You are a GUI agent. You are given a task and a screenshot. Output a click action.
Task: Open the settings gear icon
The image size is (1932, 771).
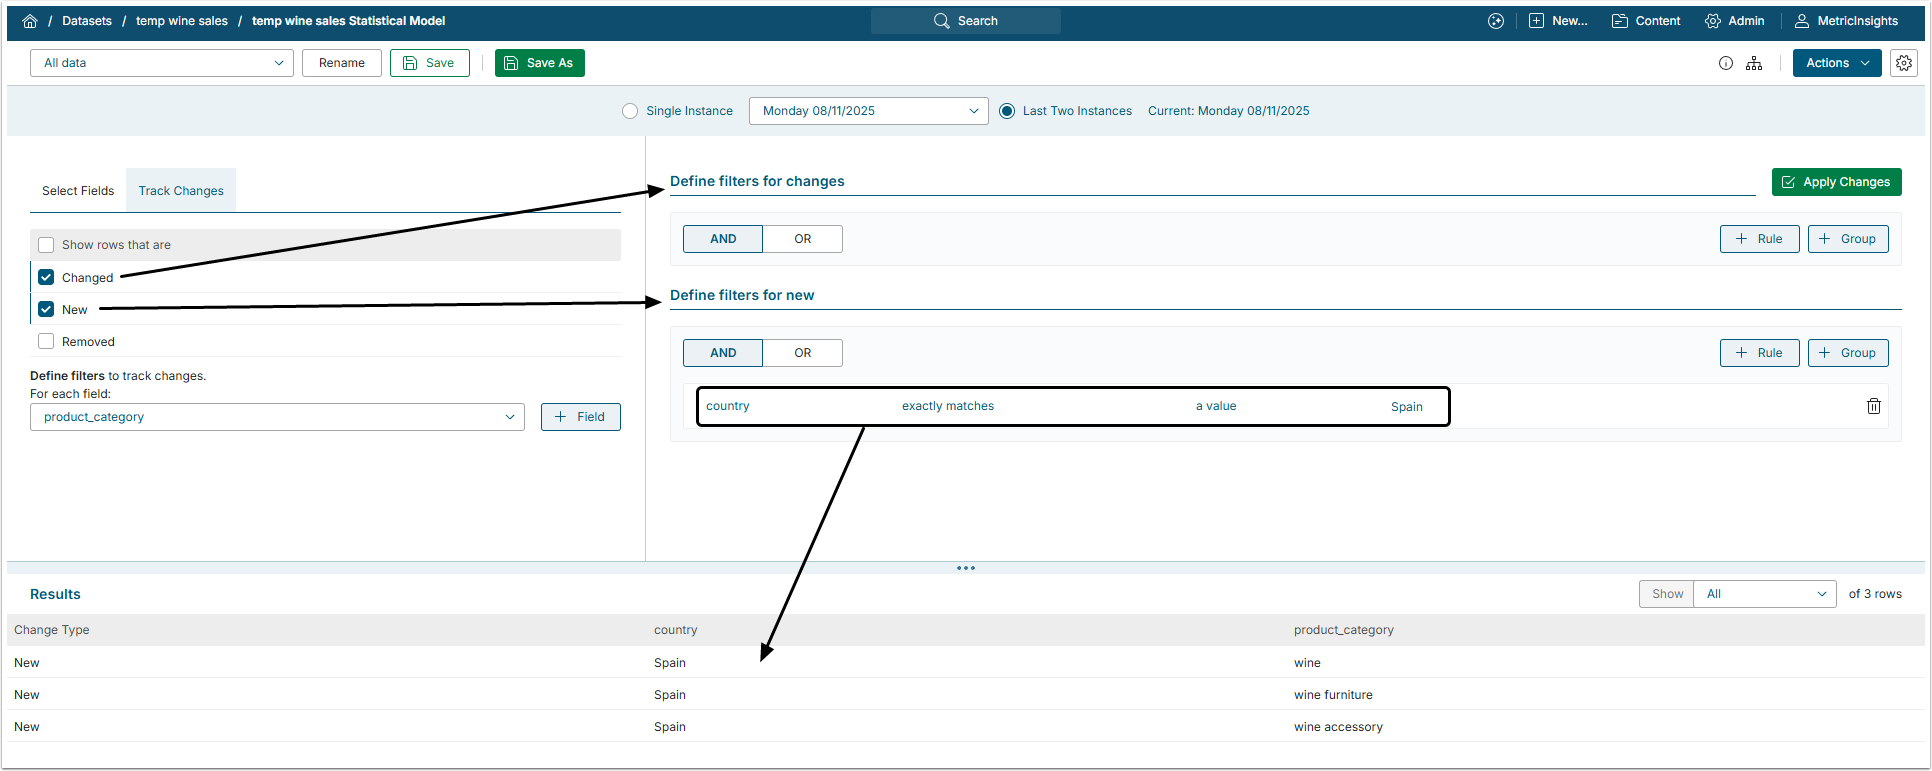[x=1903, y=63]
